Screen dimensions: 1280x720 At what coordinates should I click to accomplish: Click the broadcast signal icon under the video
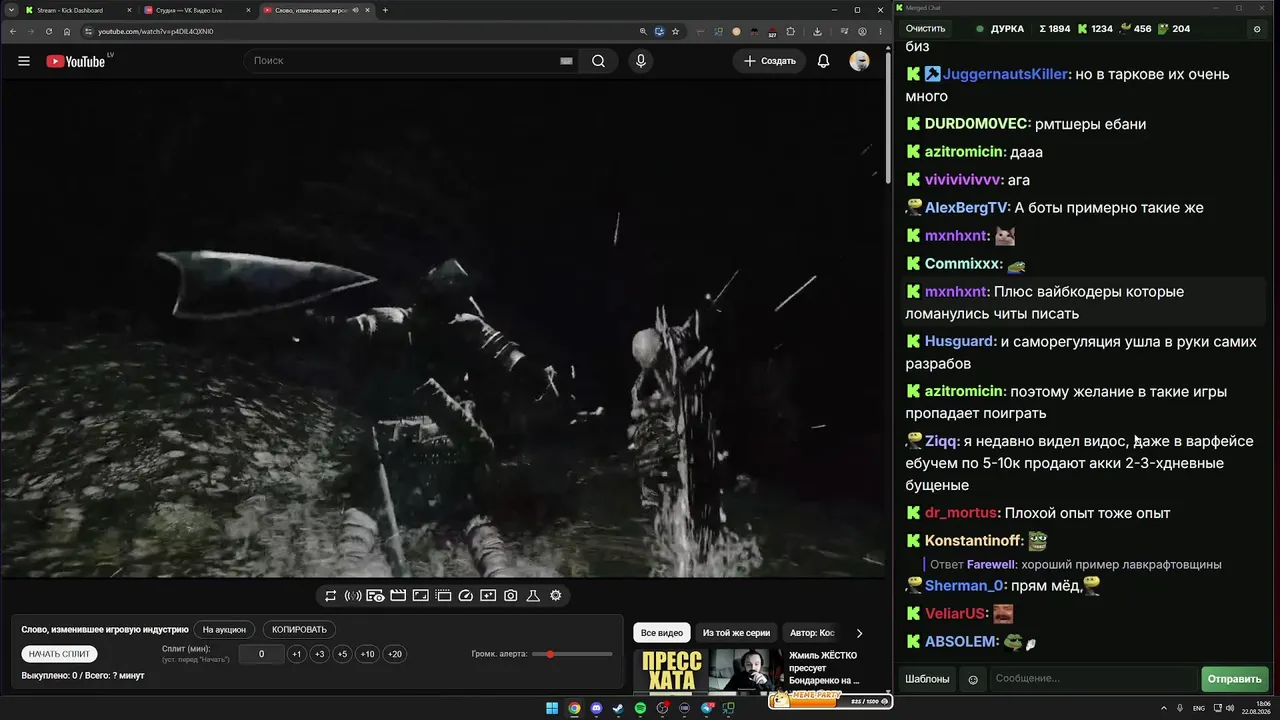pyautogui.click(x=353, y=596)
